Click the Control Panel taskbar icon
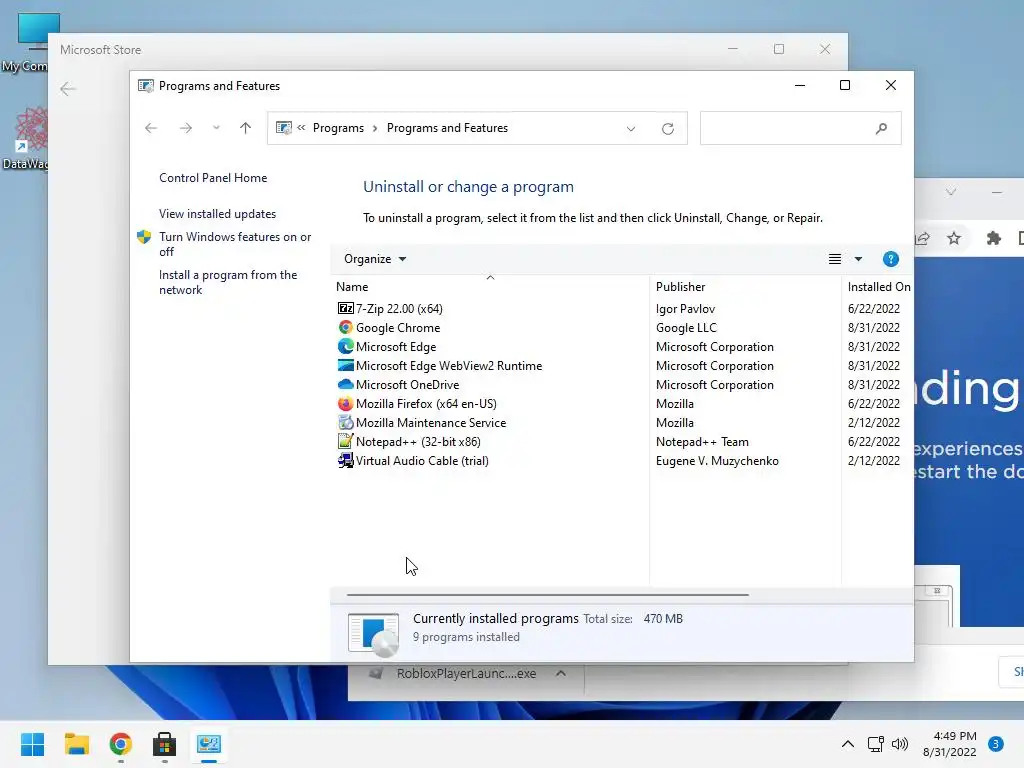 [x=208, y=744]
